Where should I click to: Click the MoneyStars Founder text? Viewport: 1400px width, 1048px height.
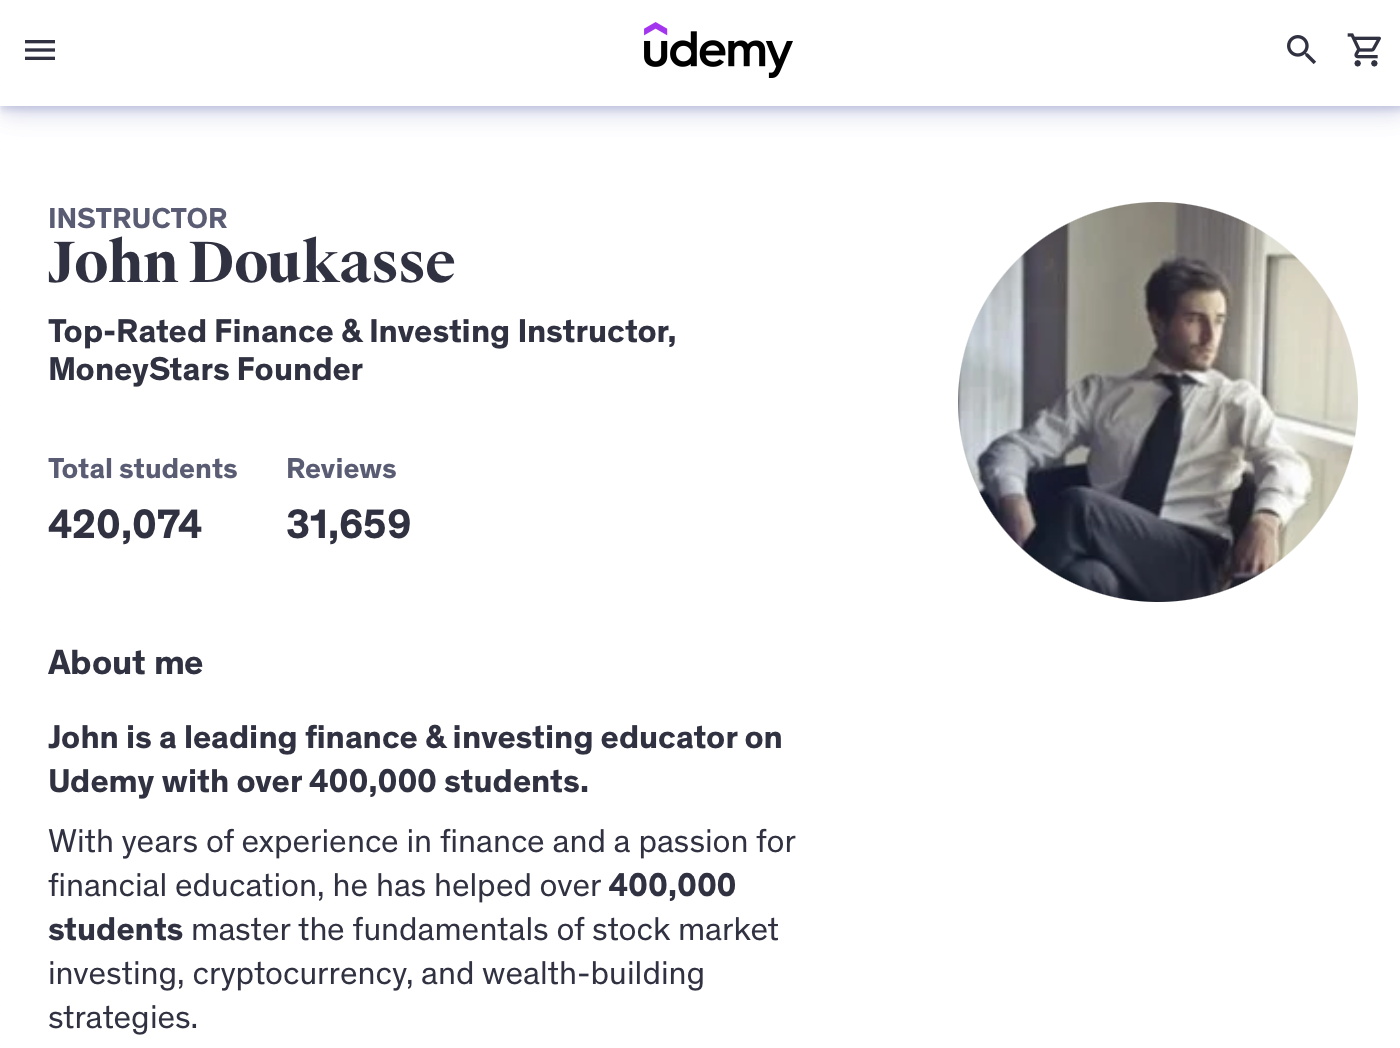205,370
